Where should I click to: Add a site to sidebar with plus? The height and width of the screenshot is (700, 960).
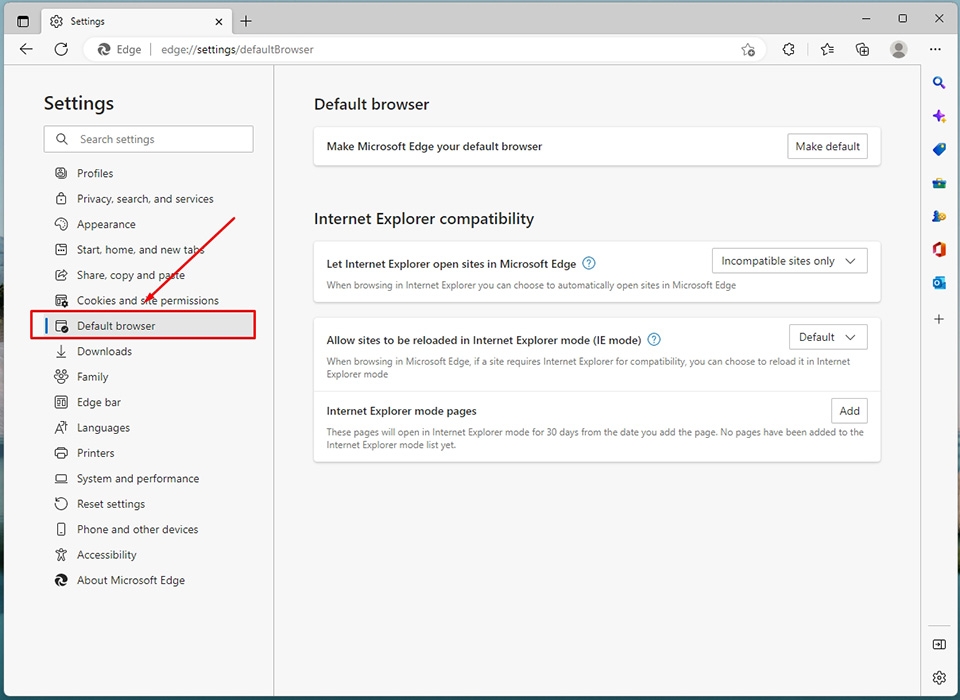click(x=939, y=319)
